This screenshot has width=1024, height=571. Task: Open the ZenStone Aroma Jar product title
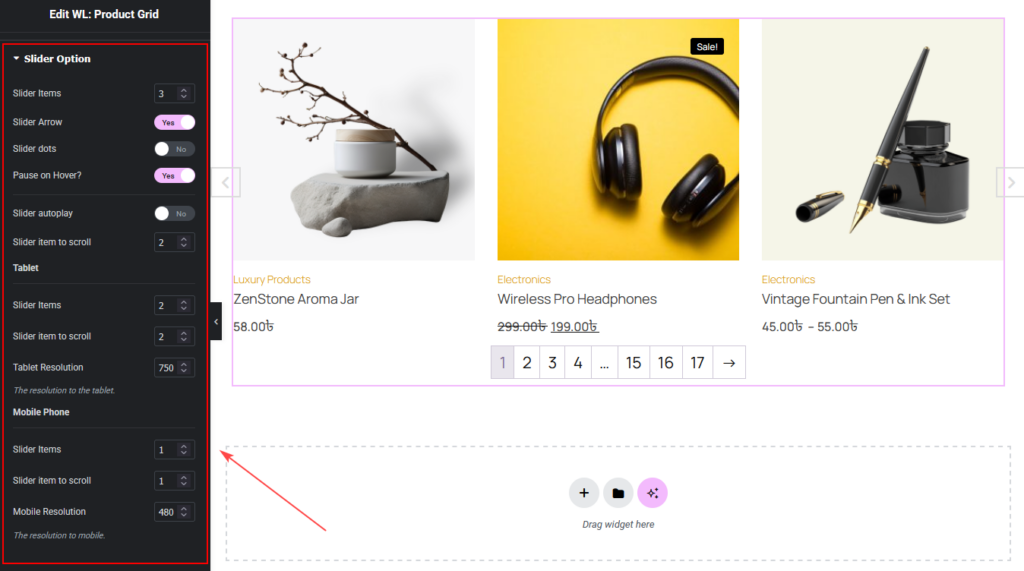click(296, 299)
